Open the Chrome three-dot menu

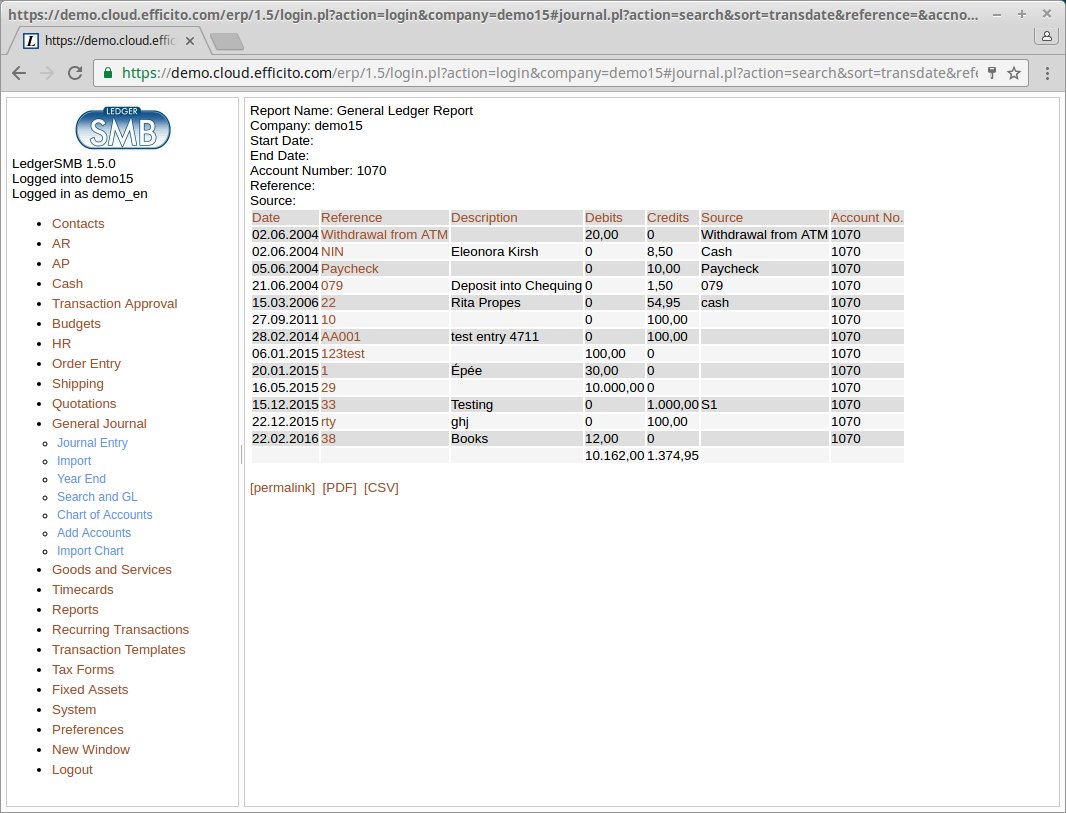pyautogui.click(x=1047, y=73)
